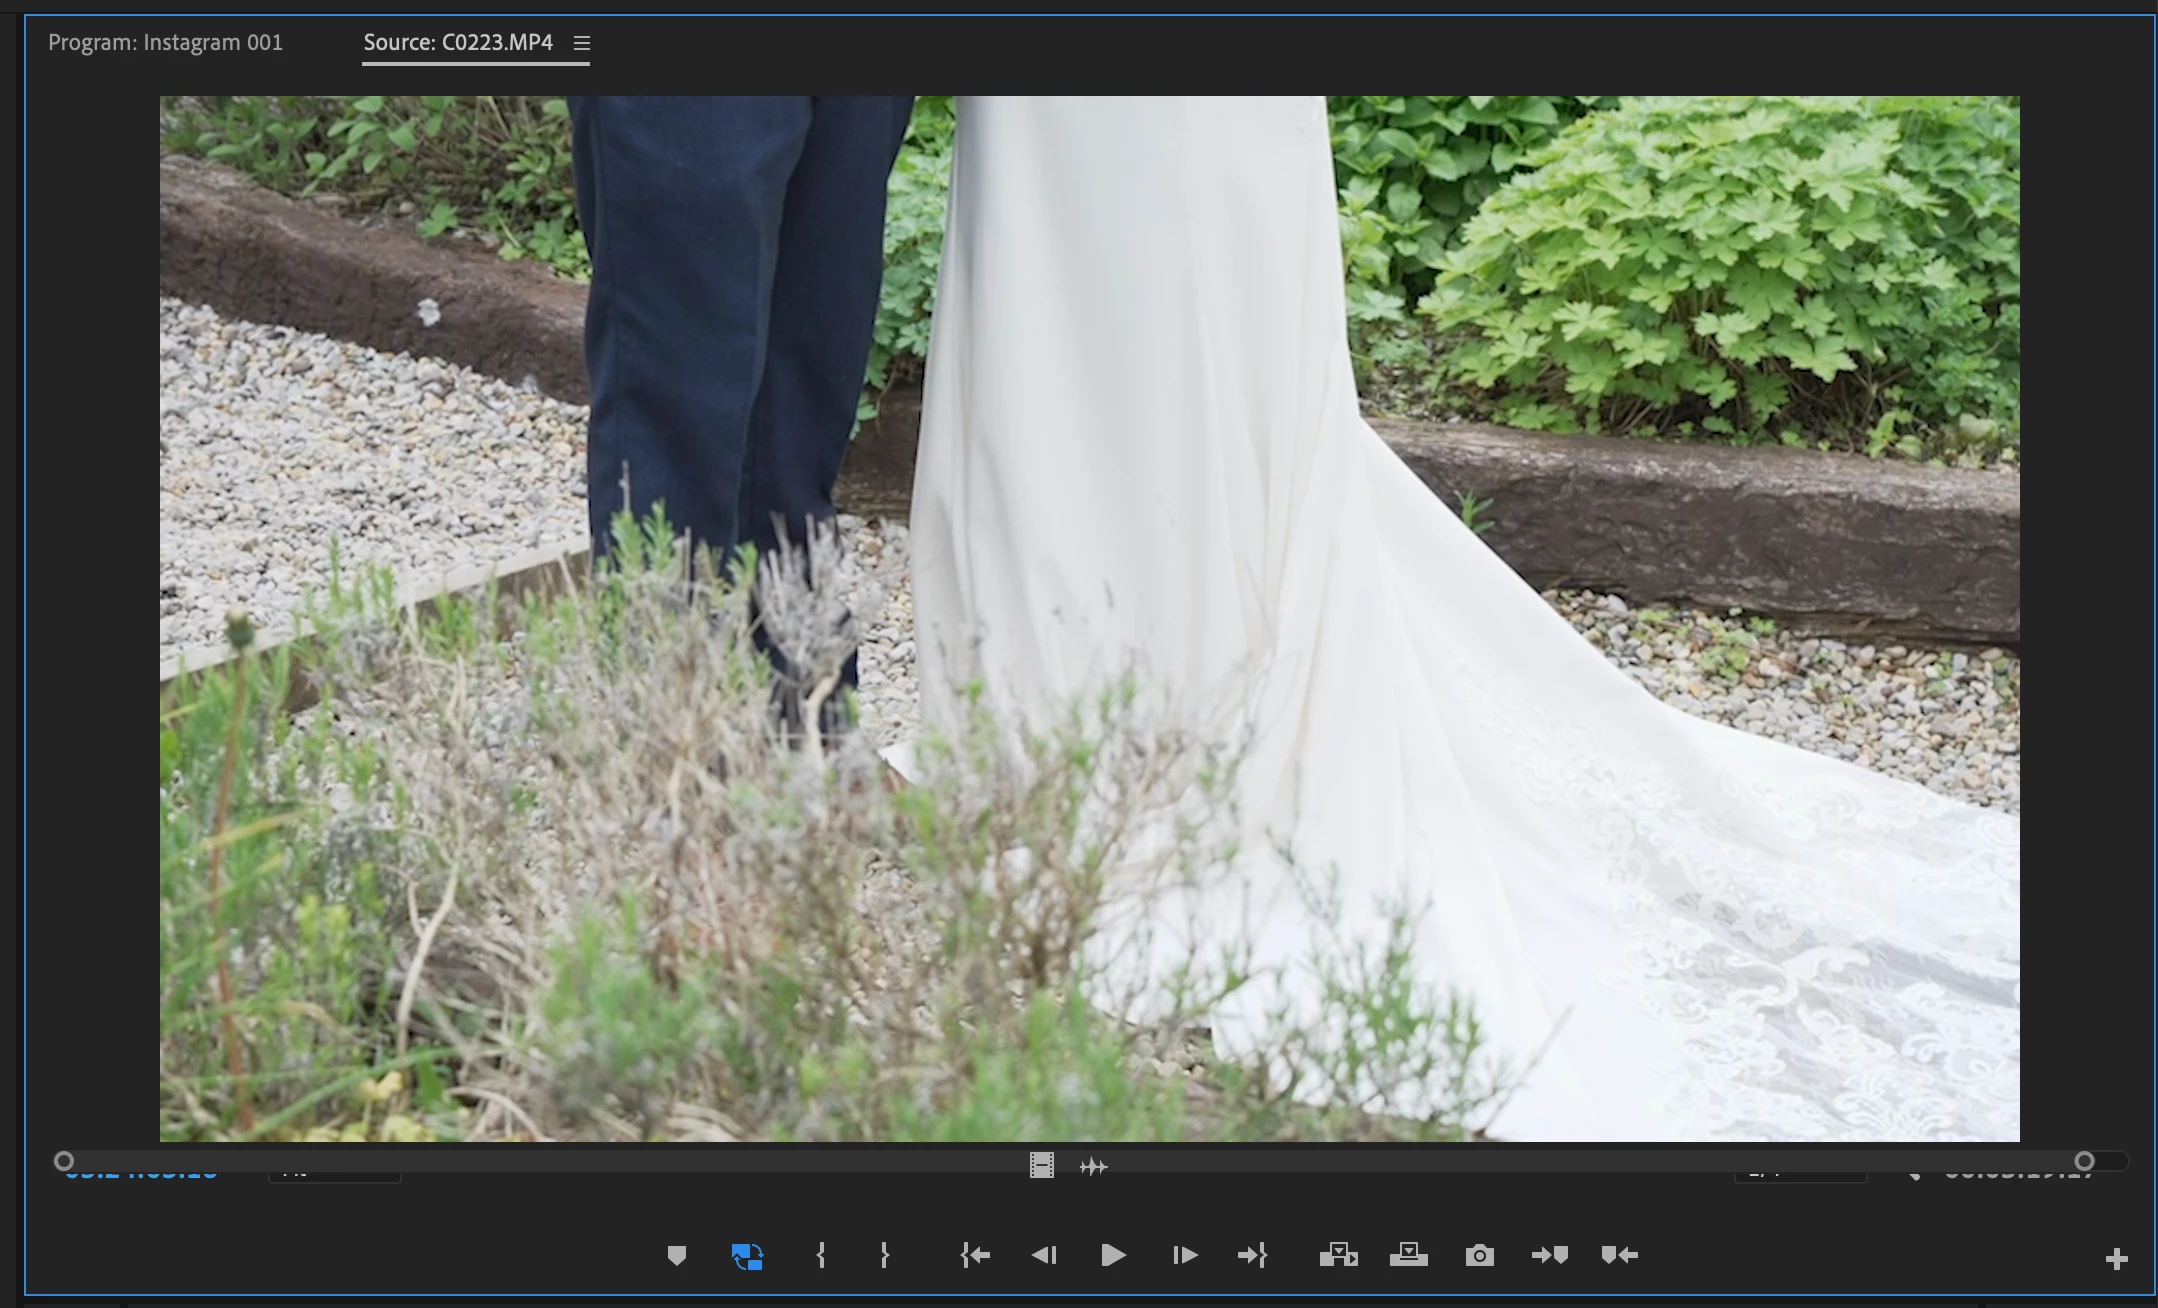Play the source clip

tap(1113, 1255)
